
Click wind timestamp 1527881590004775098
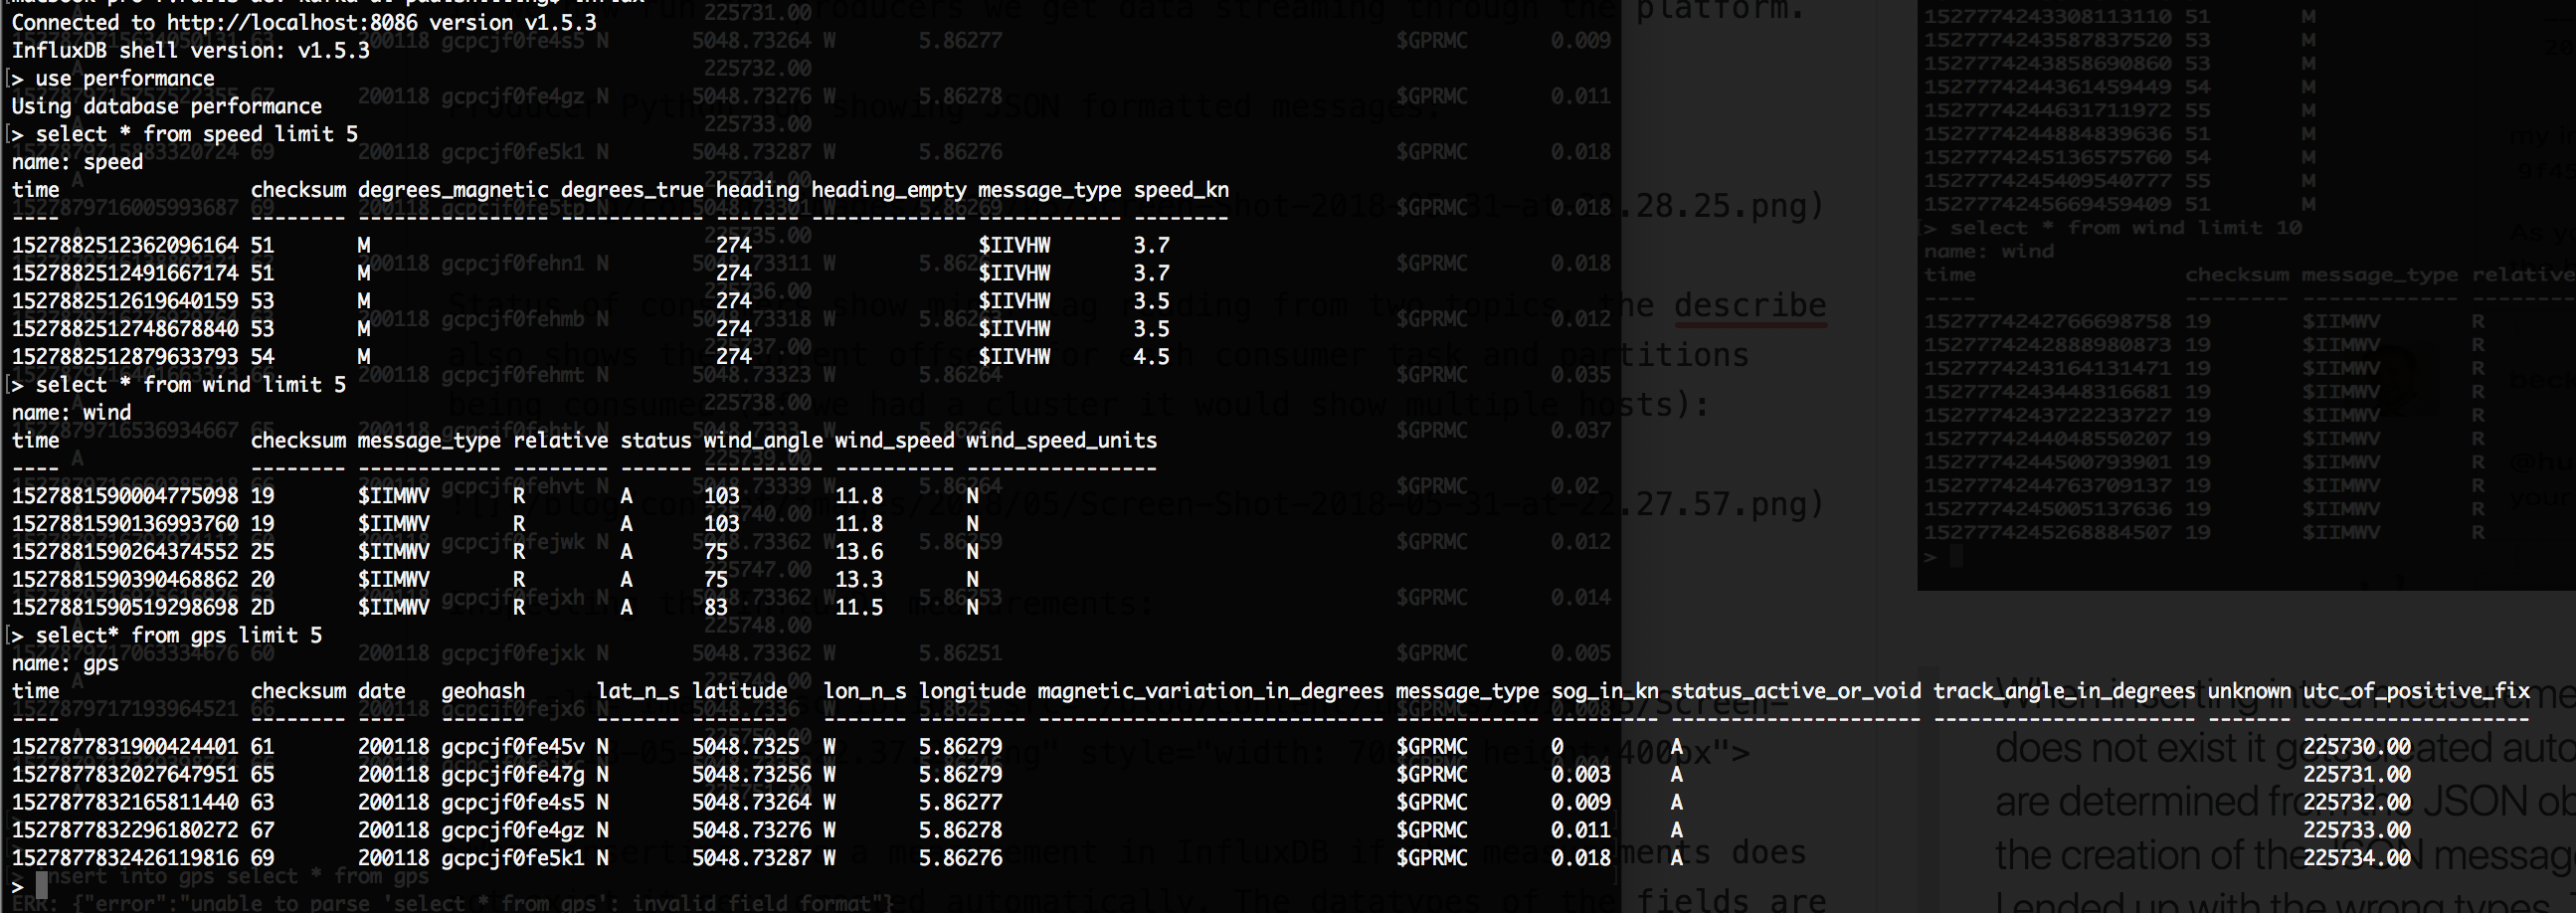click(x=125, y=496)
